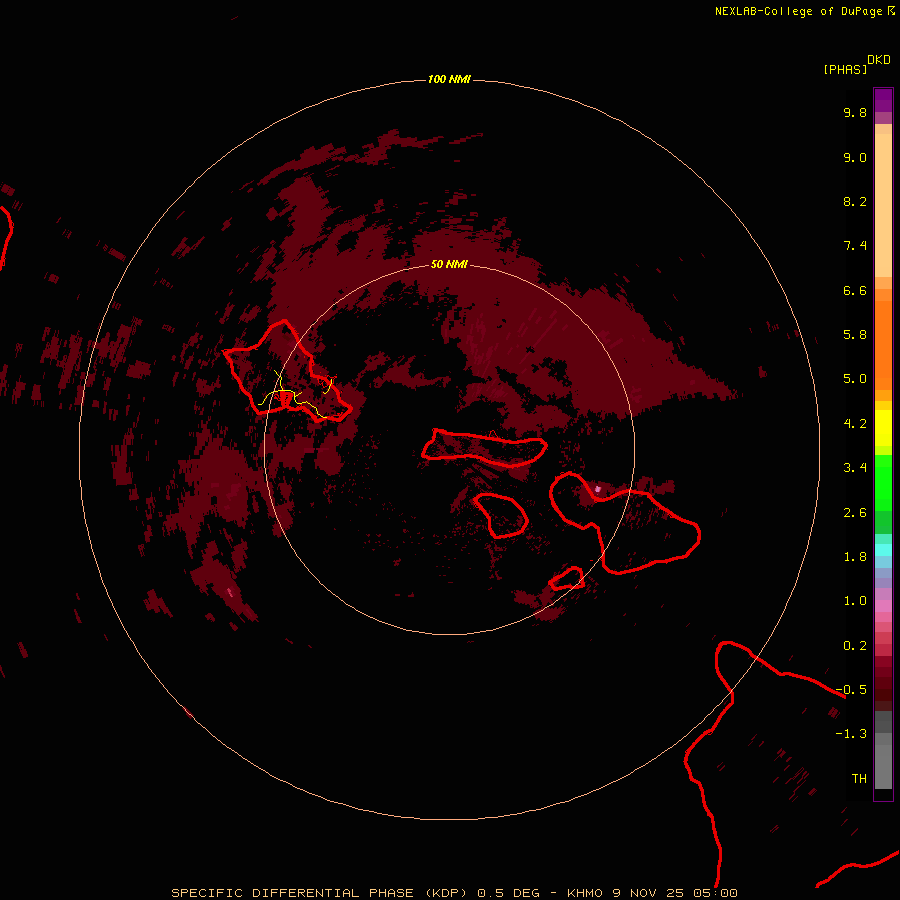Click the pink KDP pixel near Maui
The height and width of the screenshot is (900, 900).
598,489
